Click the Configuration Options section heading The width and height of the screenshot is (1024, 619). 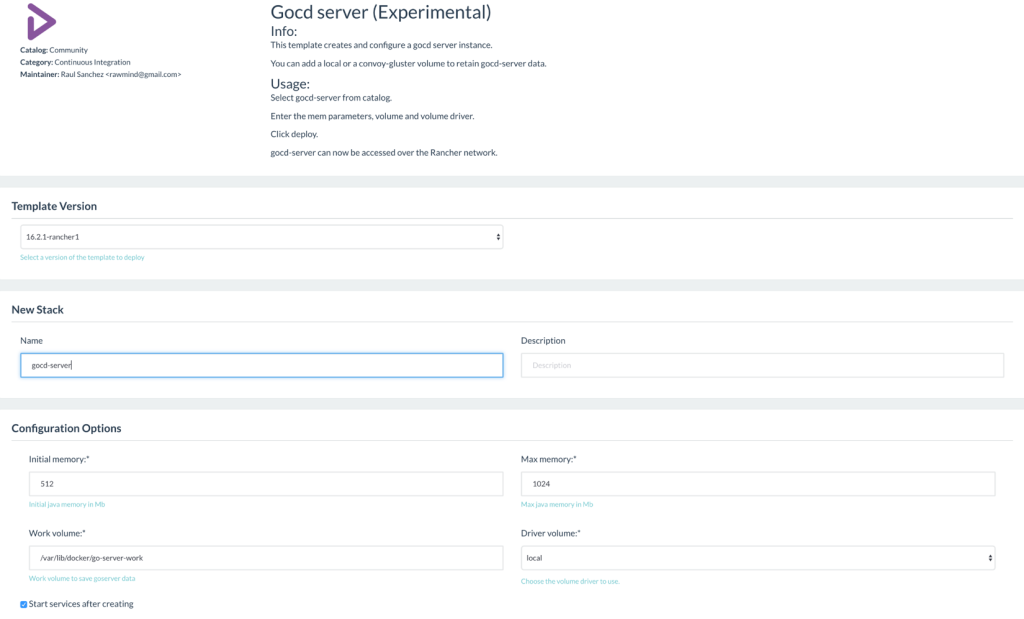pos(66,428)
